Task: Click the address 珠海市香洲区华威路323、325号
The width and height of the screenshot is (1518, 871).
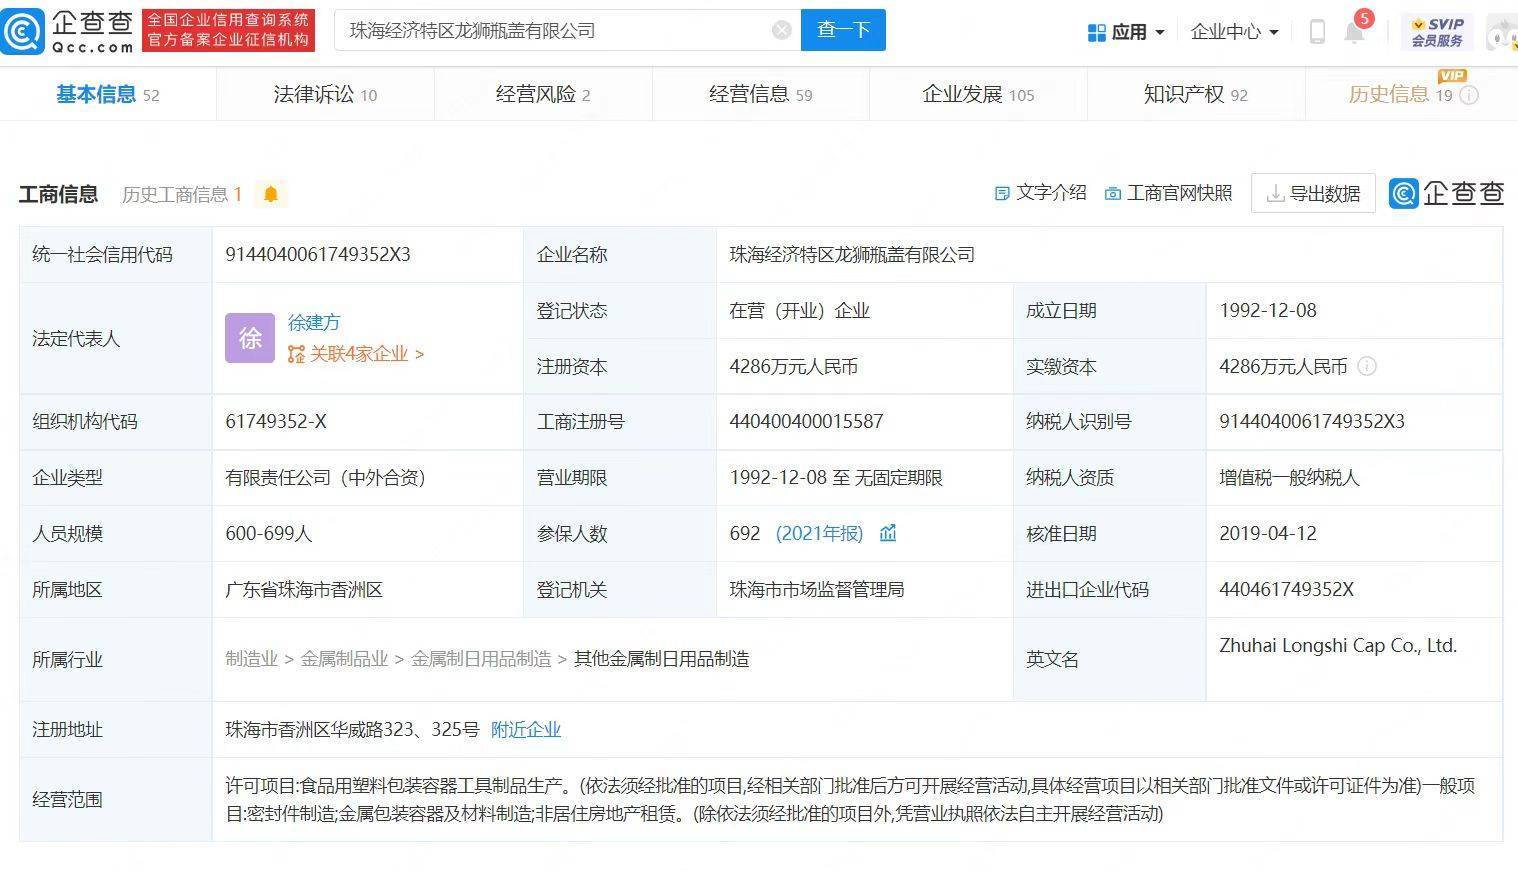Action: 352,729
